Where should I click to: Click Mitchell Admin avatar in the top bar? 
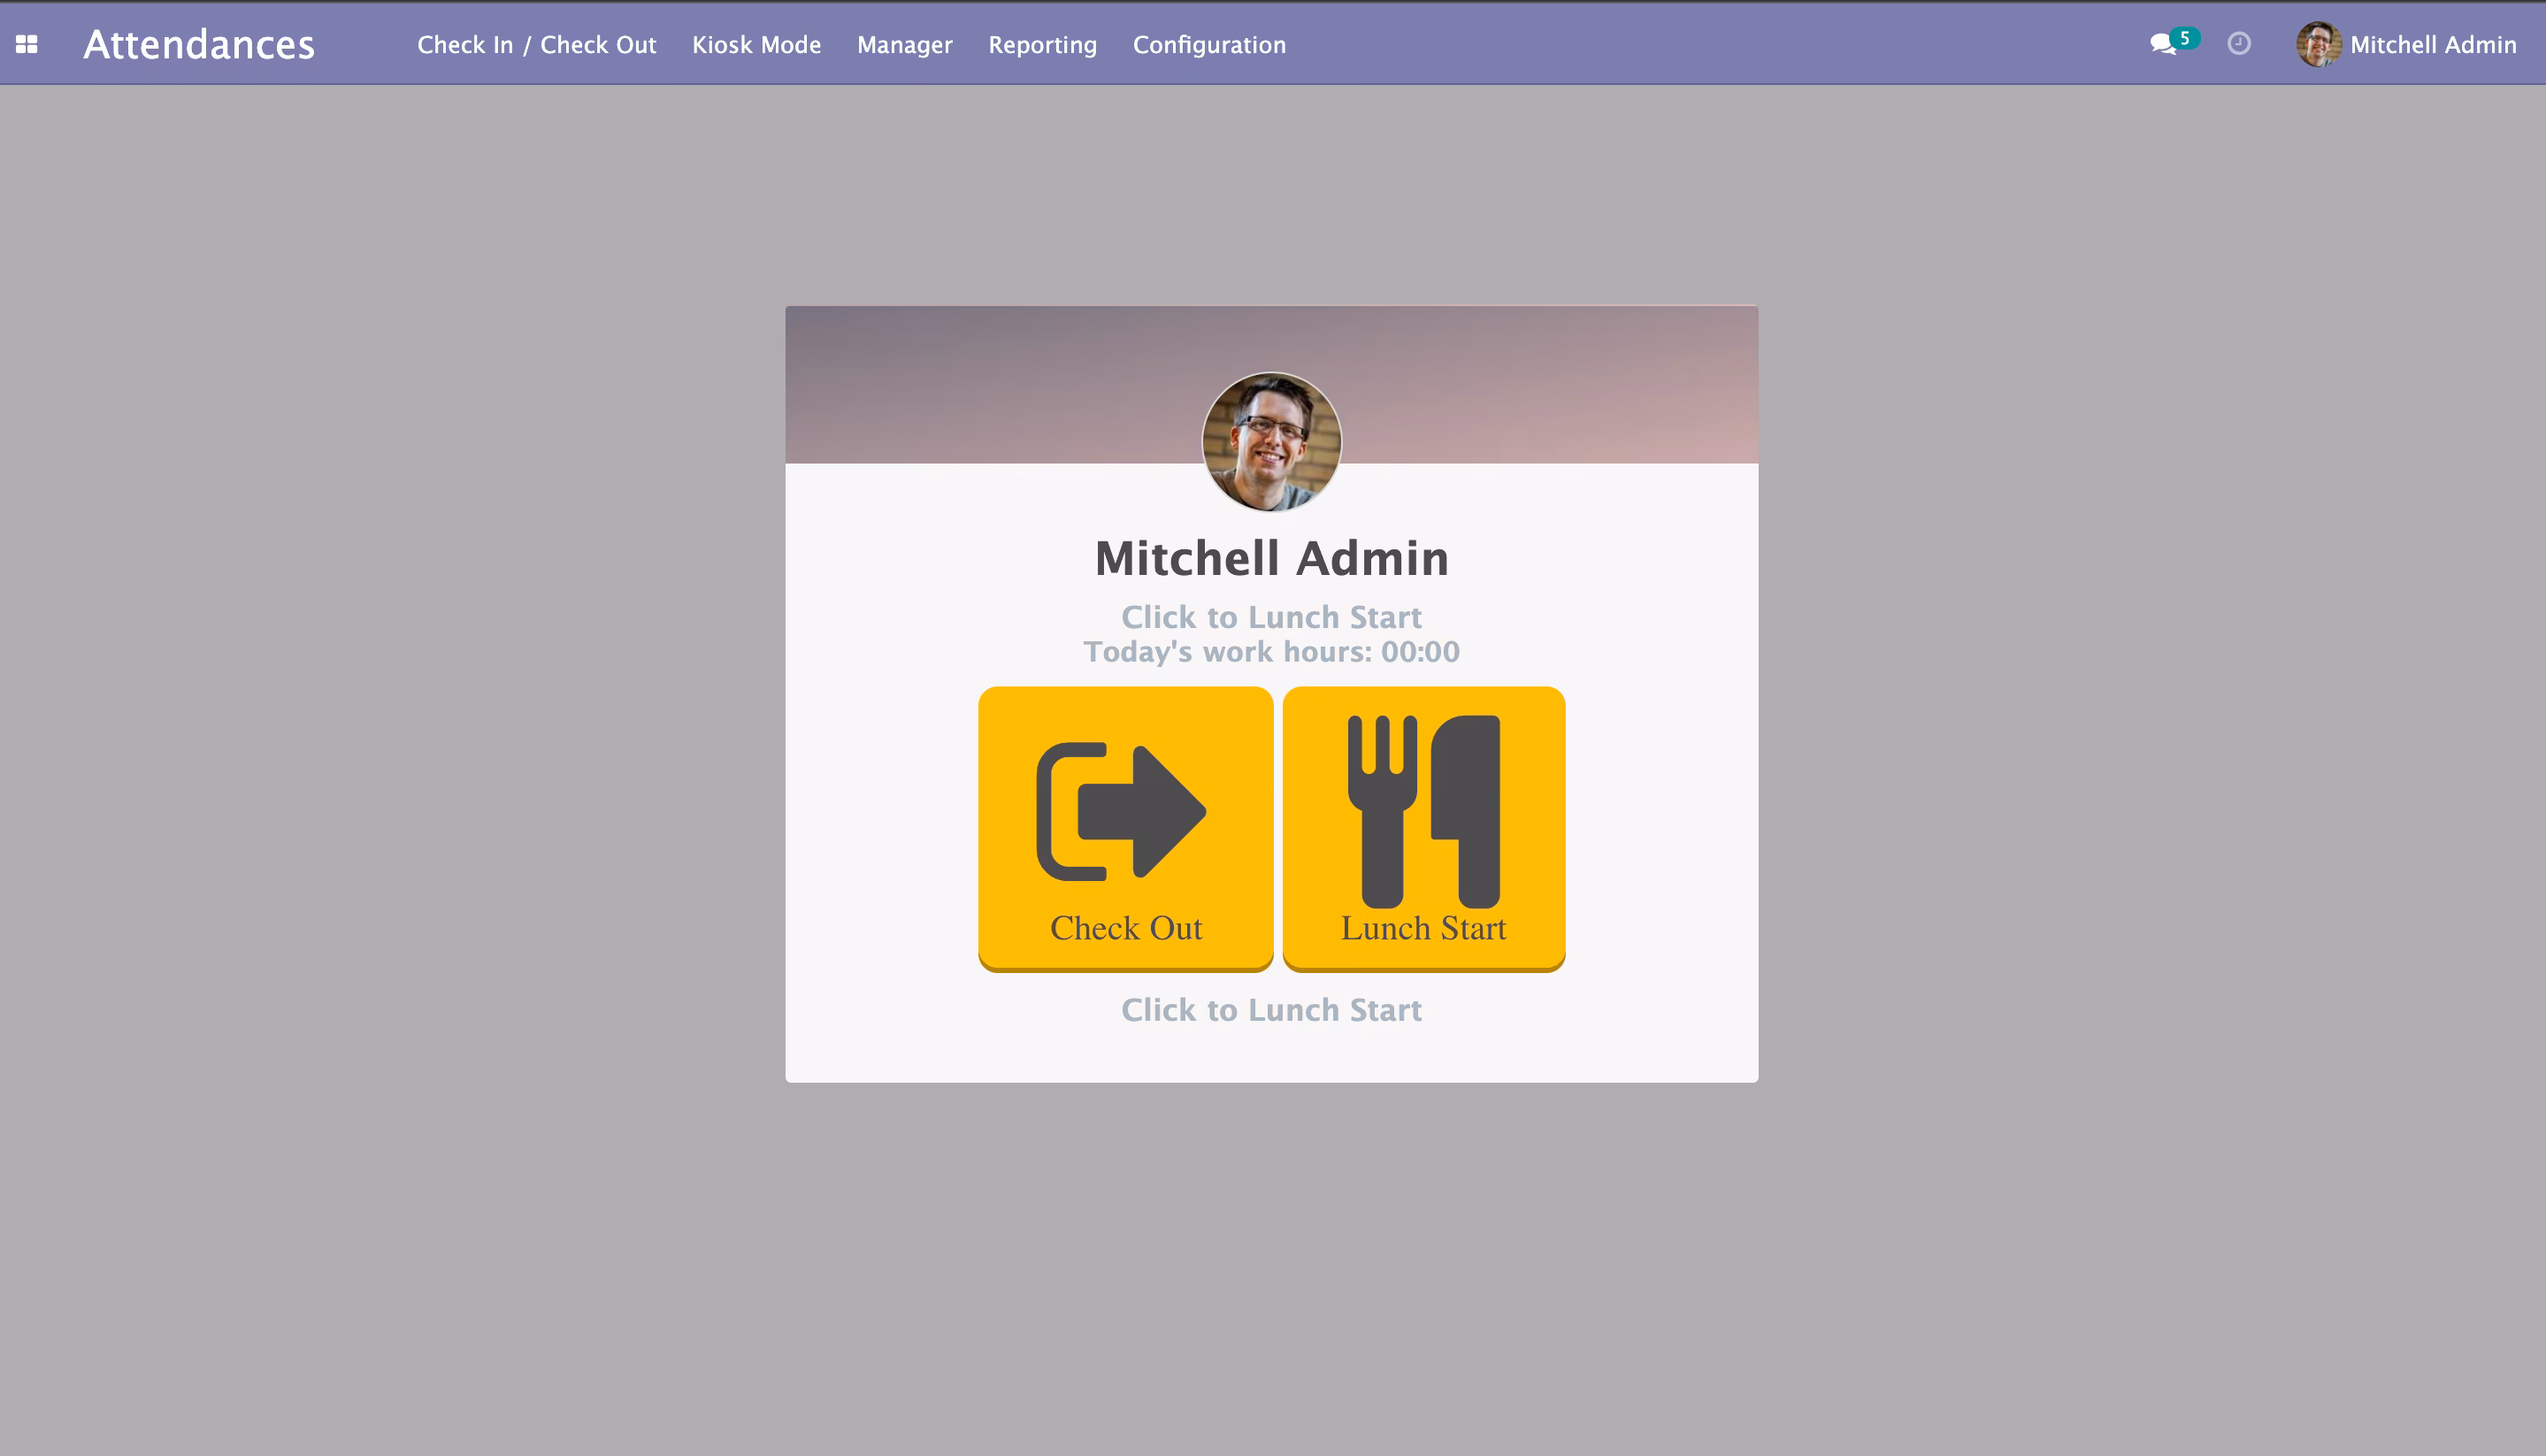pos(2318,44)
